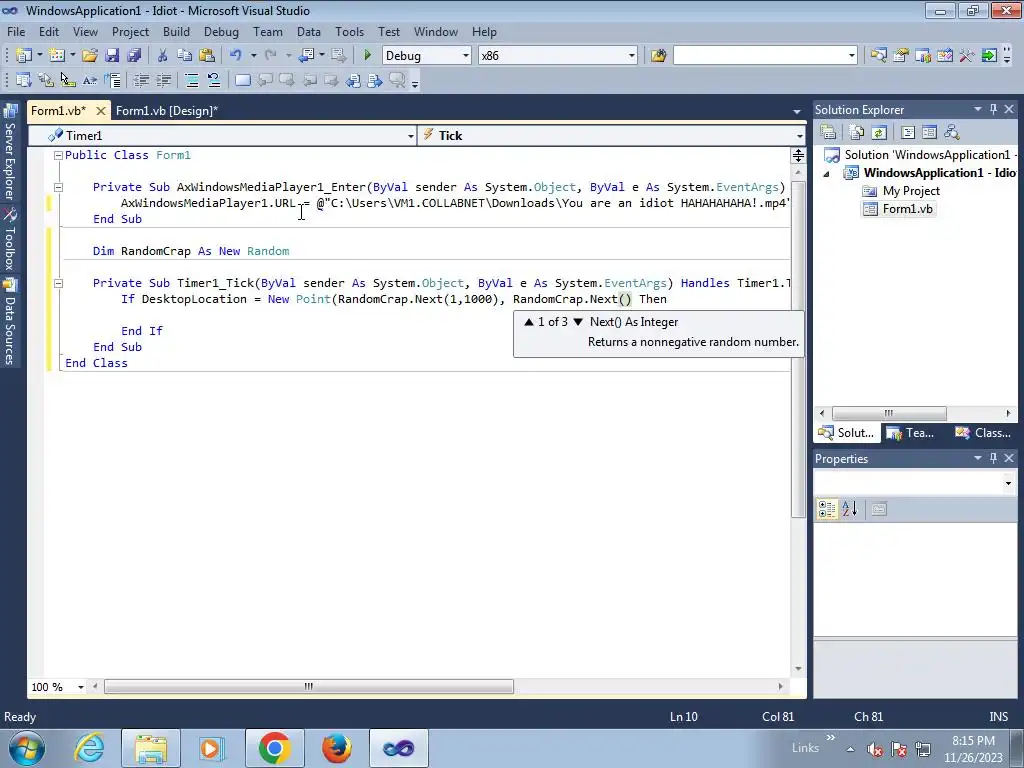
Task: Uncomment the selected lines icon
Action: (x=214, y=80)
